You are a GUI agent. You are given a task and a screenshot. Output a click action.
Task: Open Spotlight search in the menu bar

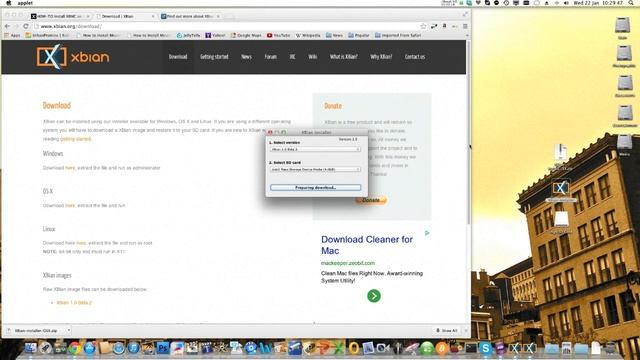click(x=631, y=3)
